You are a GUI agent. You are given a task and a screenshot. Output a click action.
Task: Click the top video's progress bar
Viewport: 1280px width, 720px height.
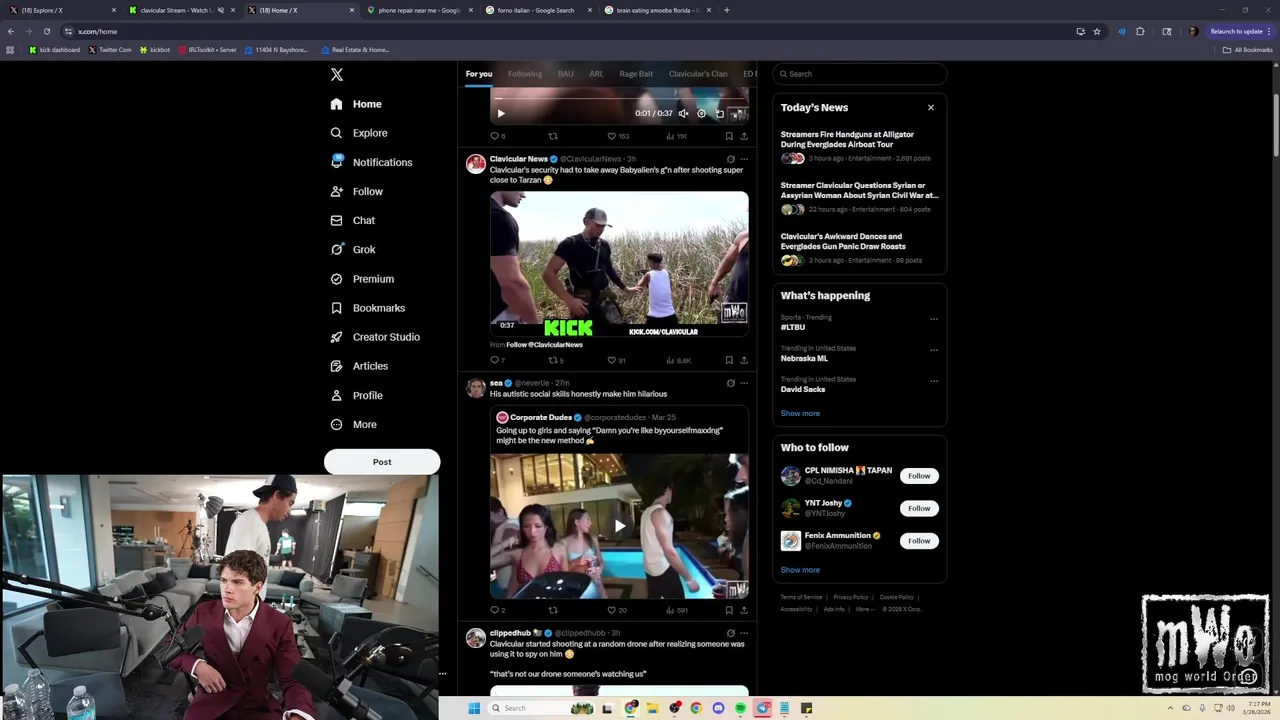(x=619, y=98)
